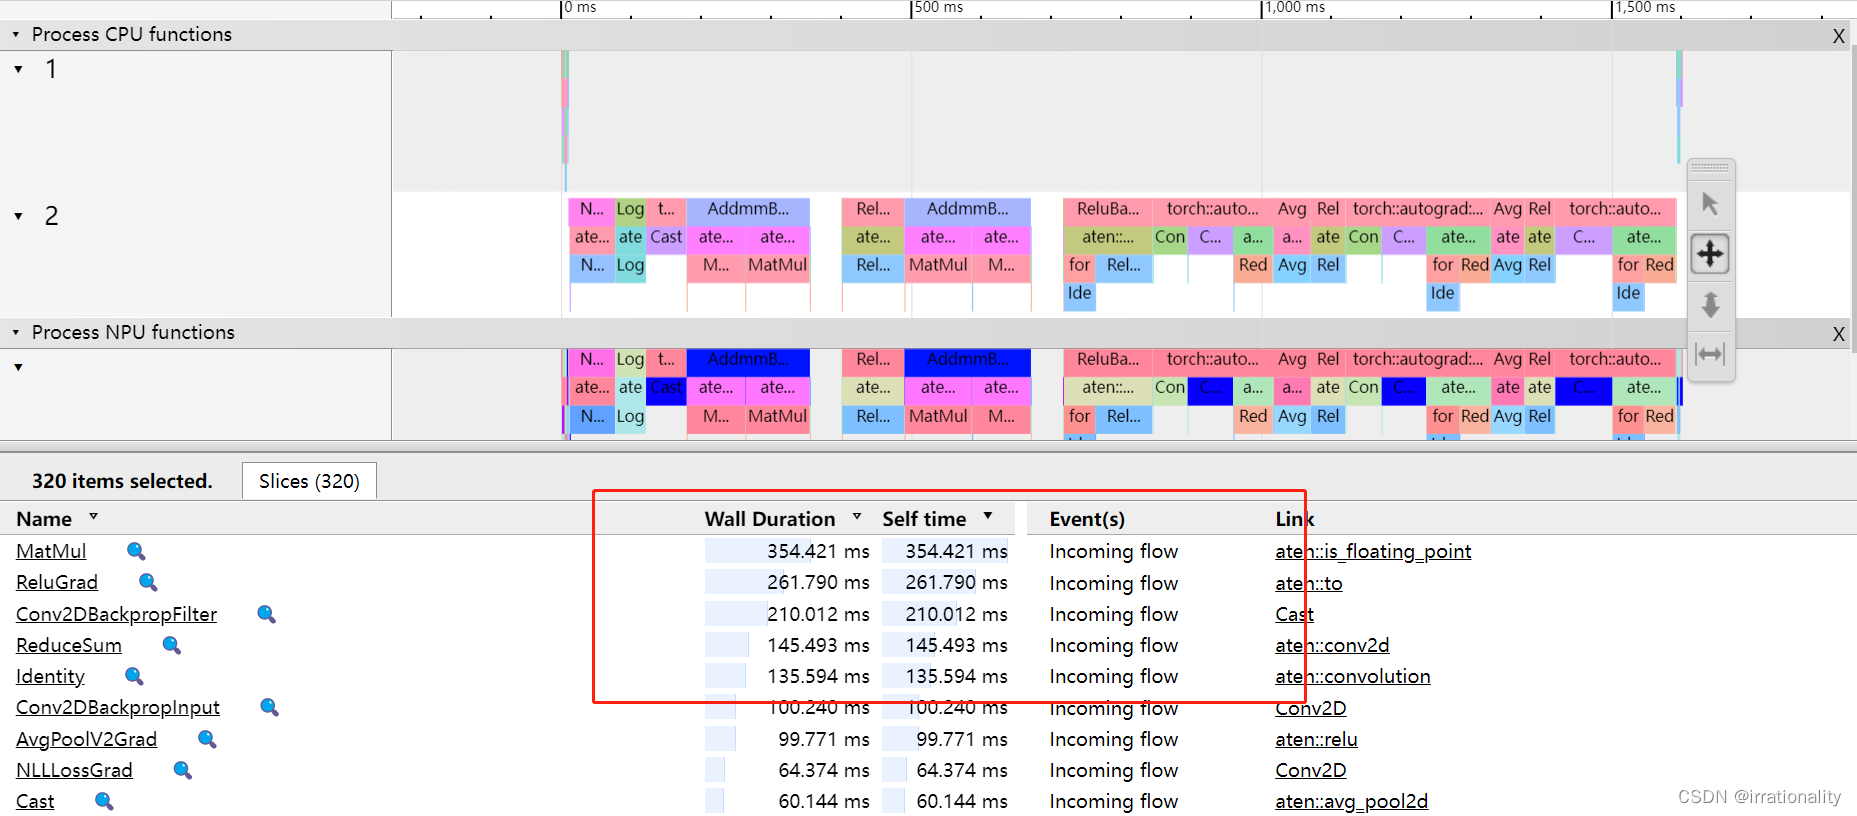Viewport: 1857px width, 816px height.
Task: Follow the aten::avg_pool2d link
Action: point(1351,801)
